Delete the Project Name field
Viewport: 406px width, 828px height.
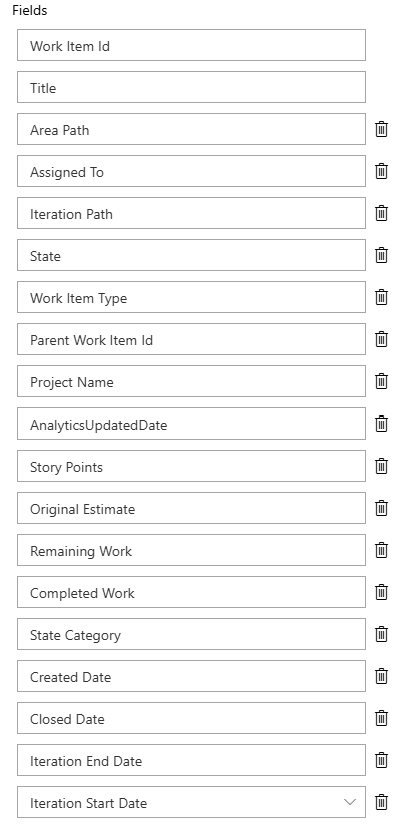(381, 381)
